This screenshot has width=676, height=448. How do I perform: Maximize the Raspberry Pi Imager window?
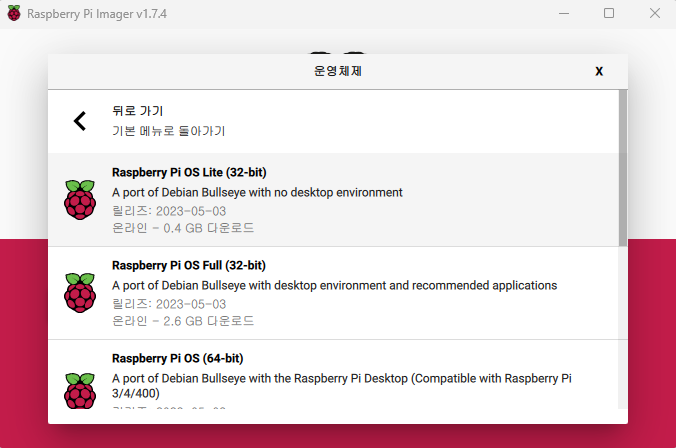[x=609, y=13]
